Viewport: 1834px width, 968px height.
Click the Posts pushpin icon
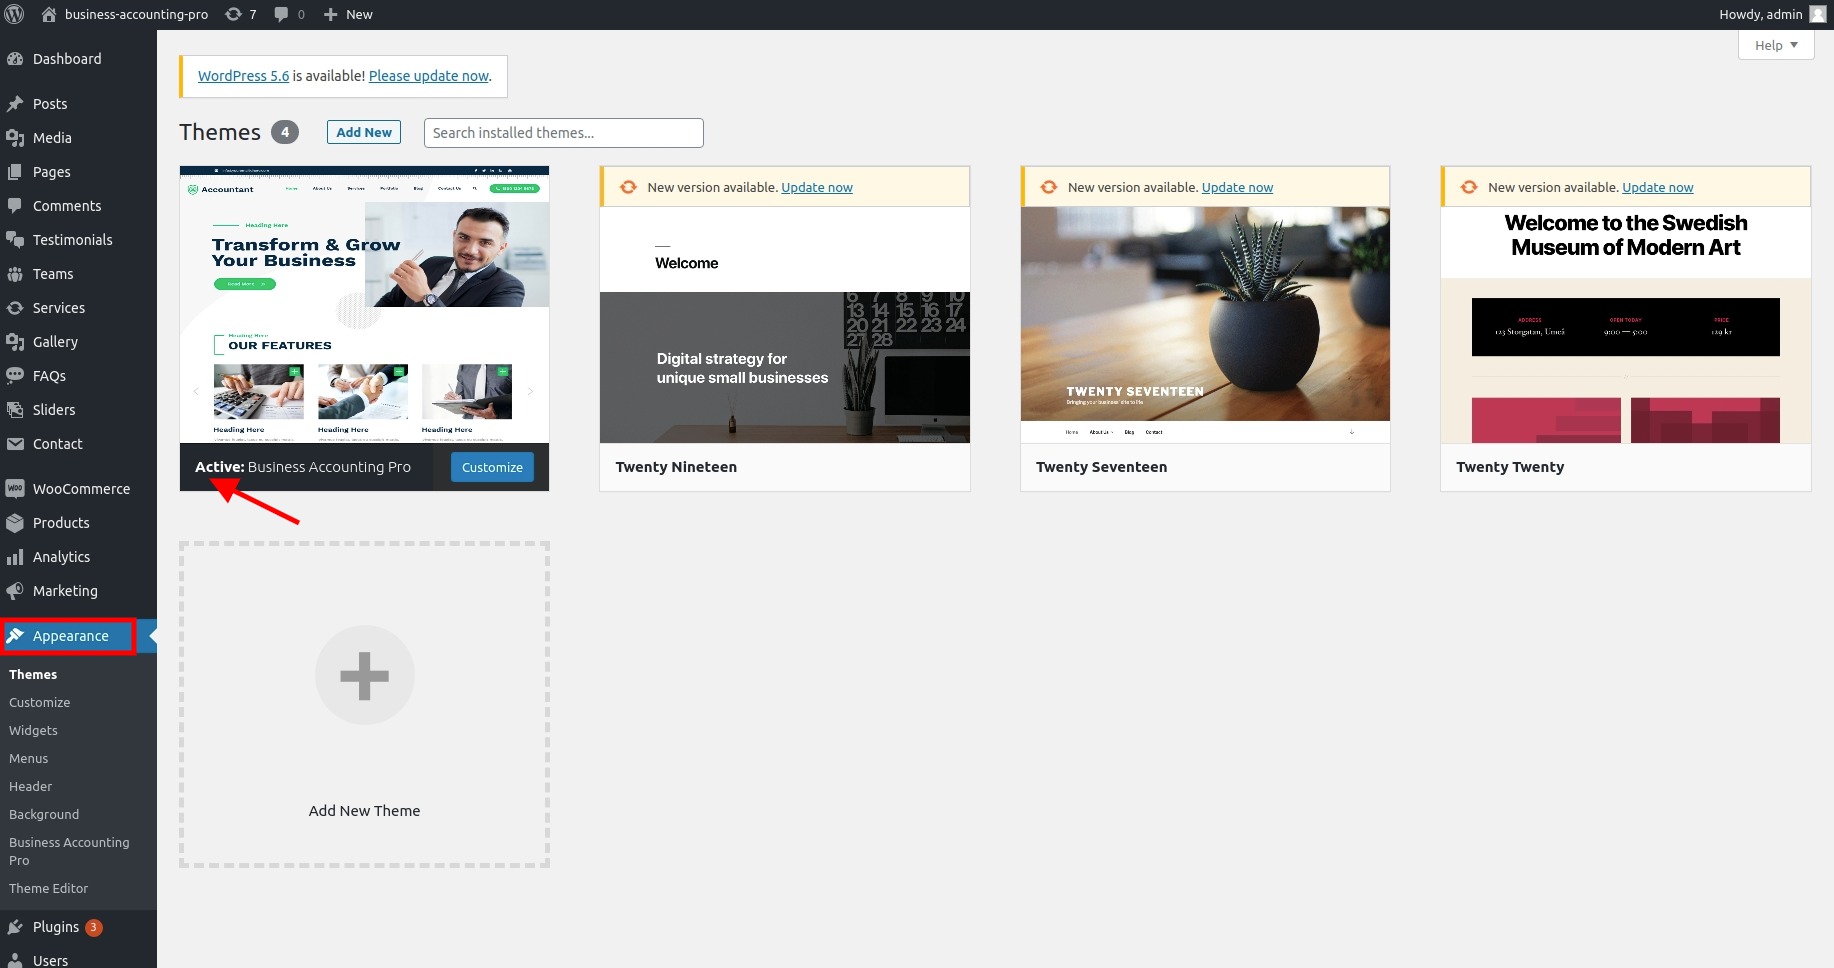(x=15, y=104)
